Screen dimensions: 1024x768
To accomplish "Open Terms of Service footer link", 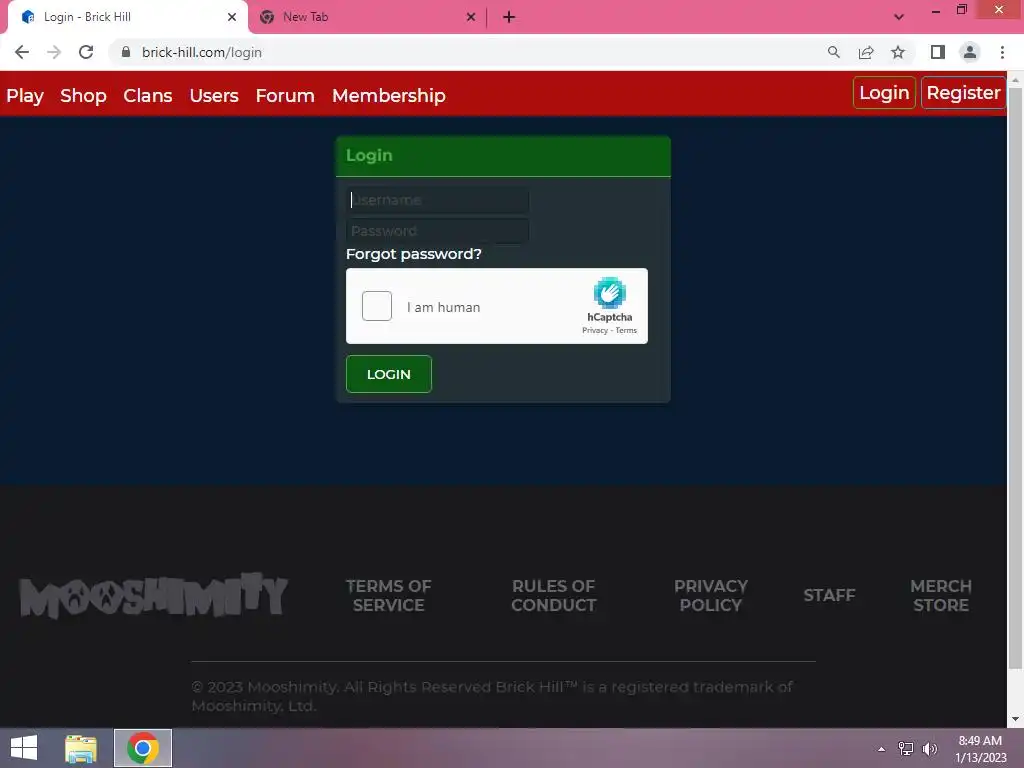I will (x=389, y=595).
